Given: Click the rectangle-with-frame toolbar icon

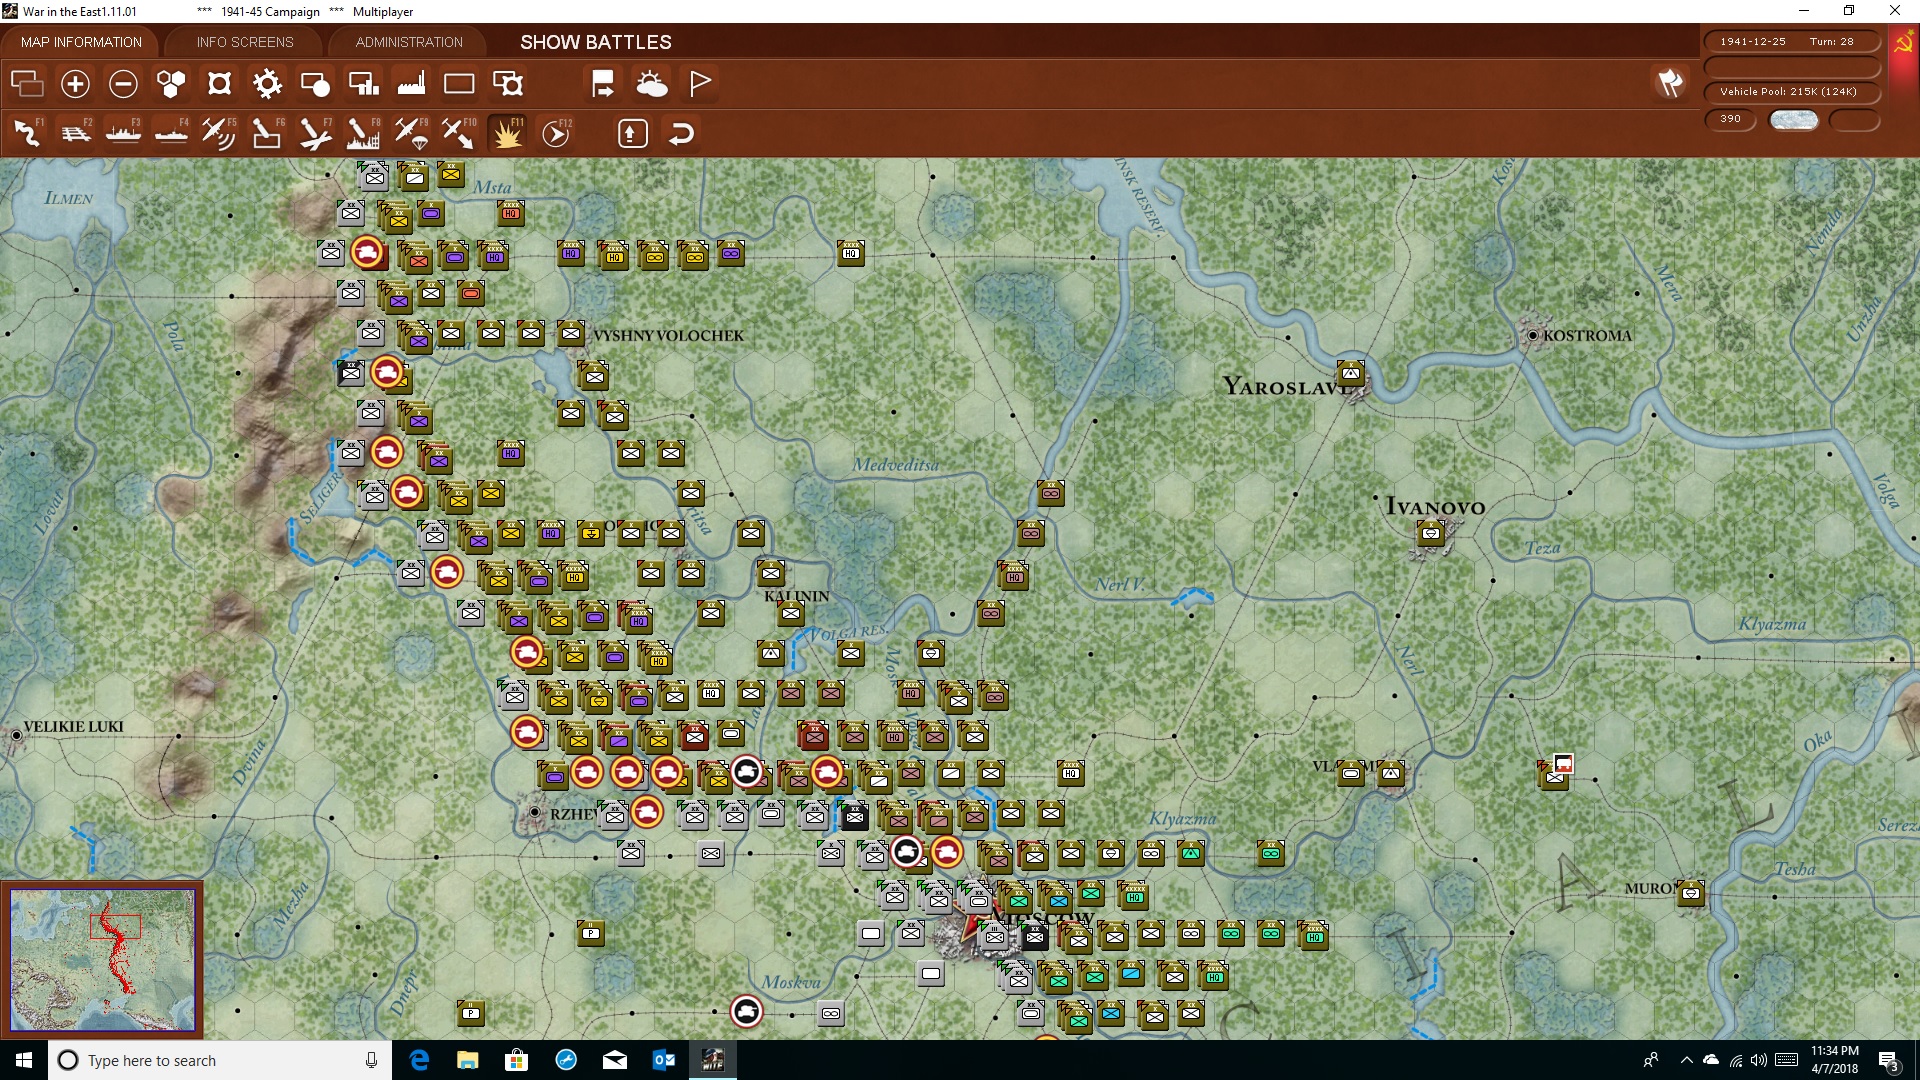Looking at the screenshot, I should [508, 84].
